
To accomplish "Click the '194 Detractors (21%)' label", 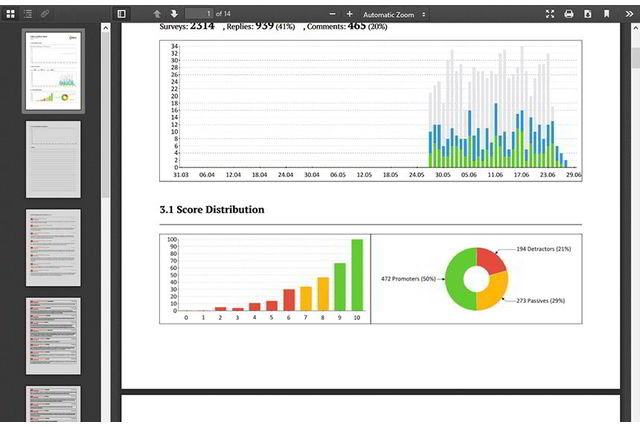I will click(x=544, y=249).
